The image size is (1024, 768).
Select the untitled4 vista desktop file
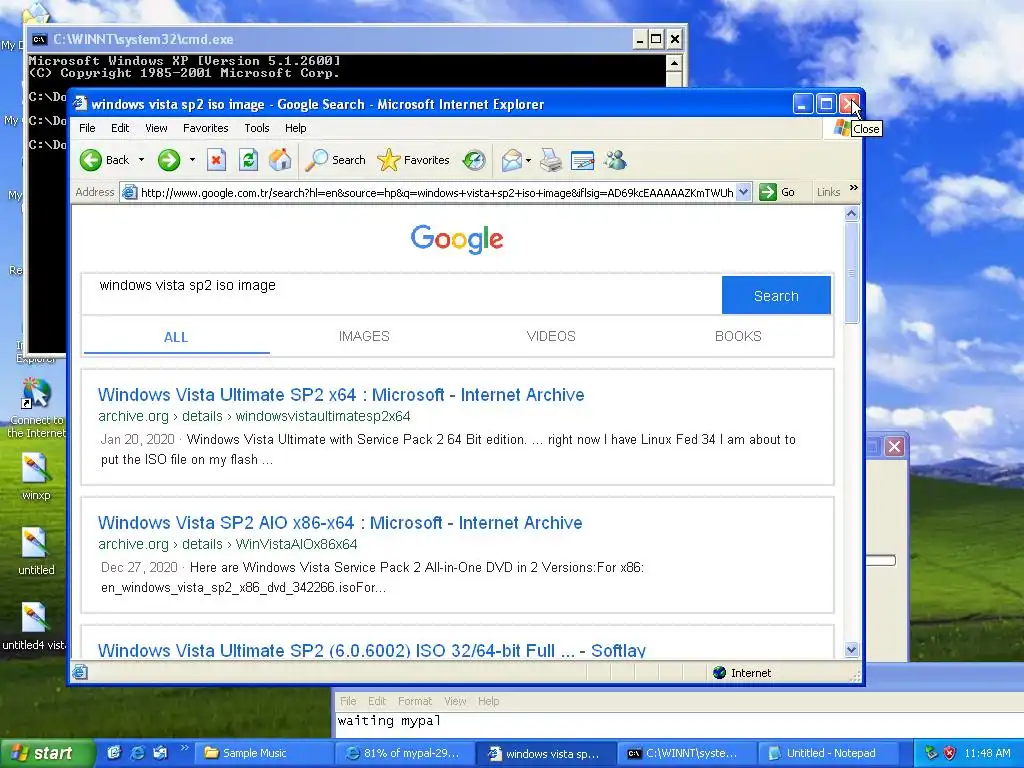[33, 627]
